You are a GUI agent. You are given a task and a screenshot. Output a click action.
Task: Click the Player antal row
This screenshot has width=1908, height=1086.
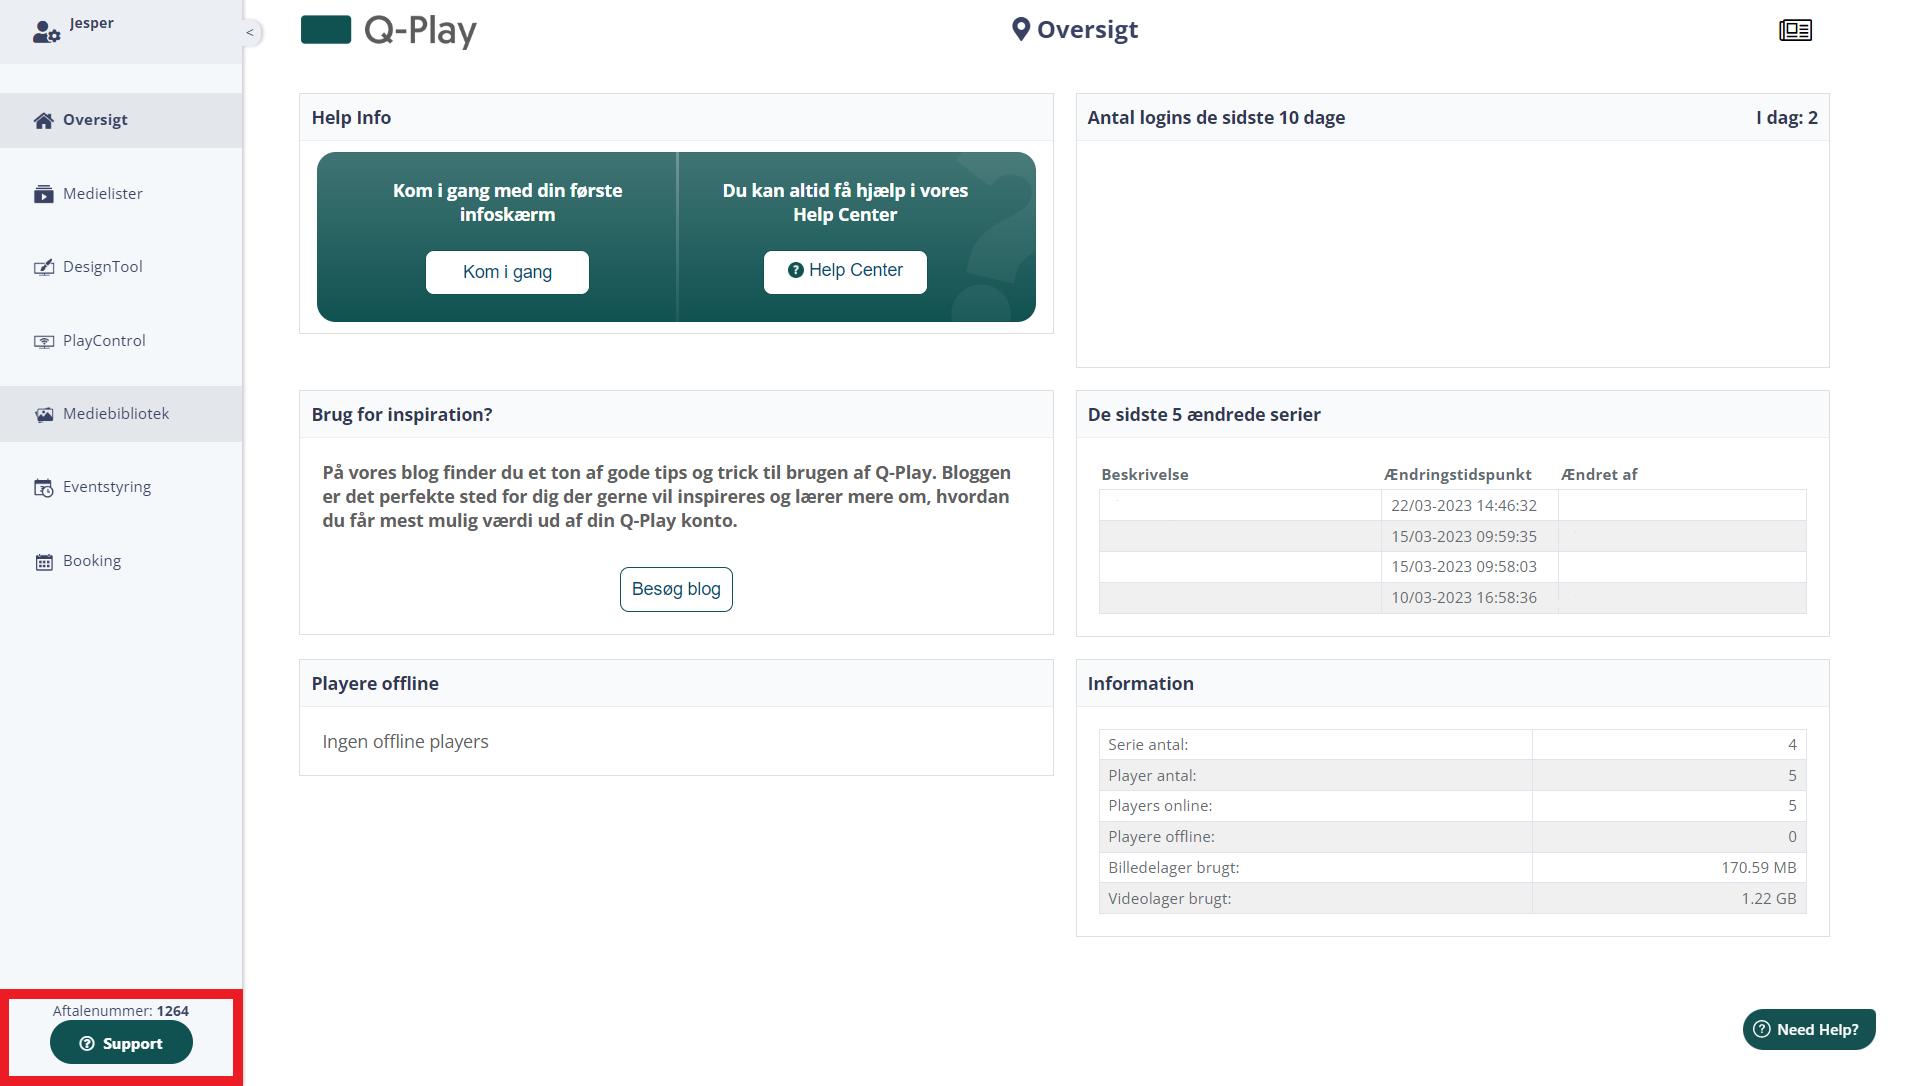[x=1452, y=776]
